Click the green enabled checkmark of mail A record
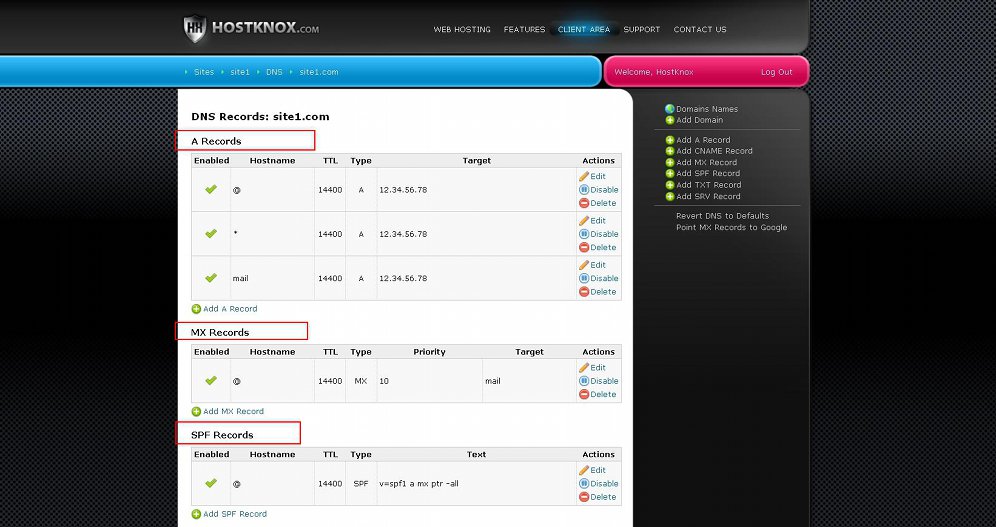 [x=211, y=278]
